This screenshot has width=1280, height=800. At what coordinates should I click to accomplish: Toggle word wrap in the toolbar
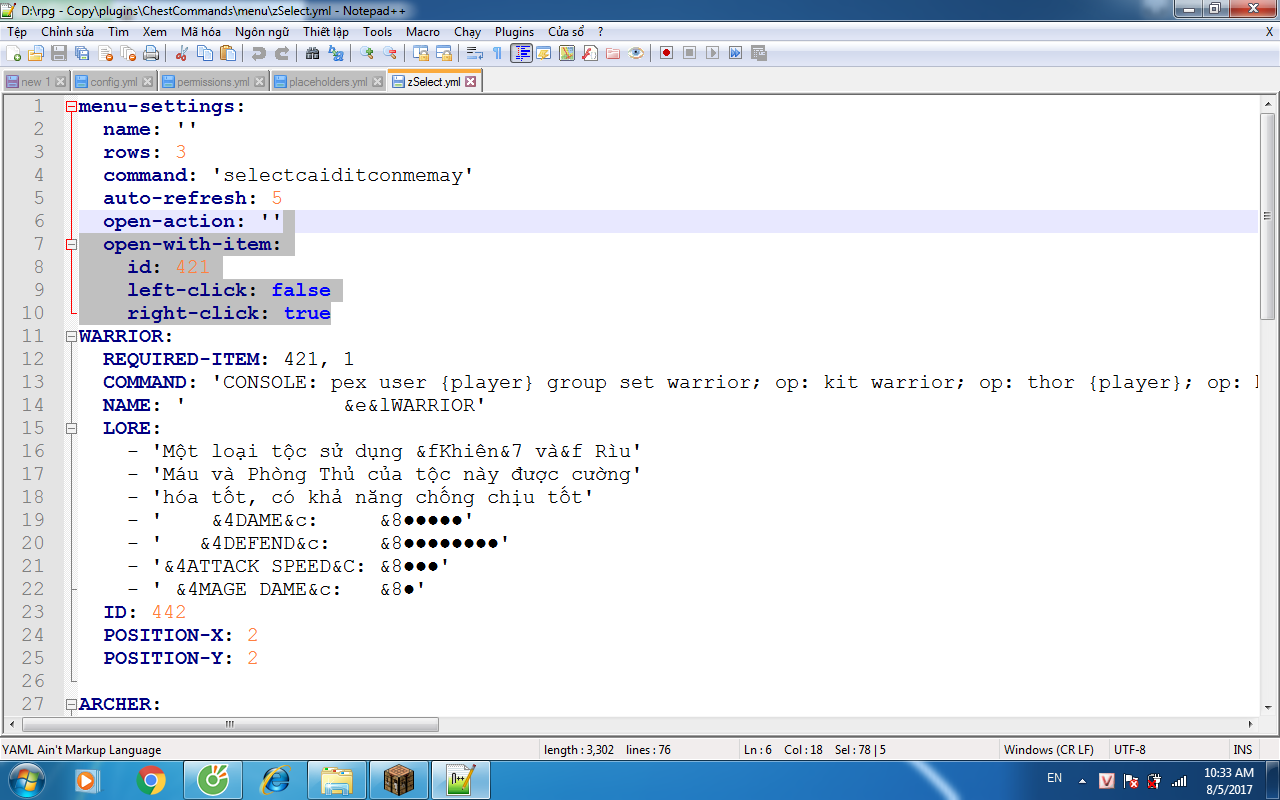(475, 53)
